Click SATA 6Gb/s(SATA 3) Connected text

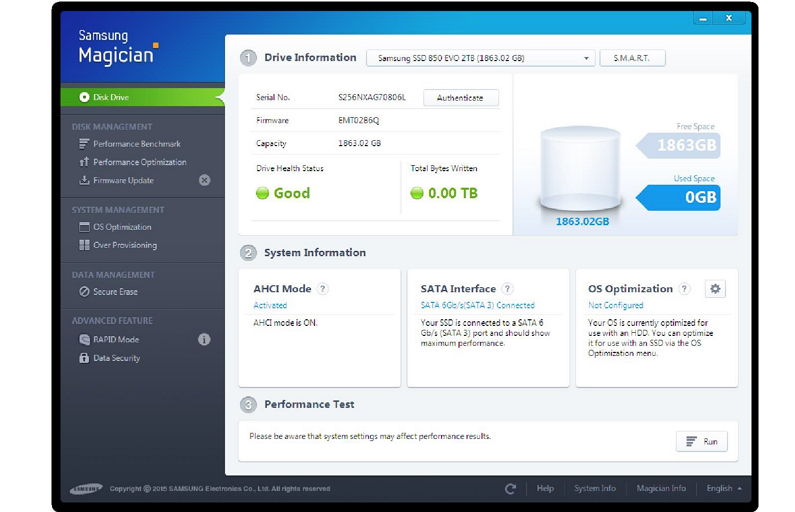click(x=477, y=305)
